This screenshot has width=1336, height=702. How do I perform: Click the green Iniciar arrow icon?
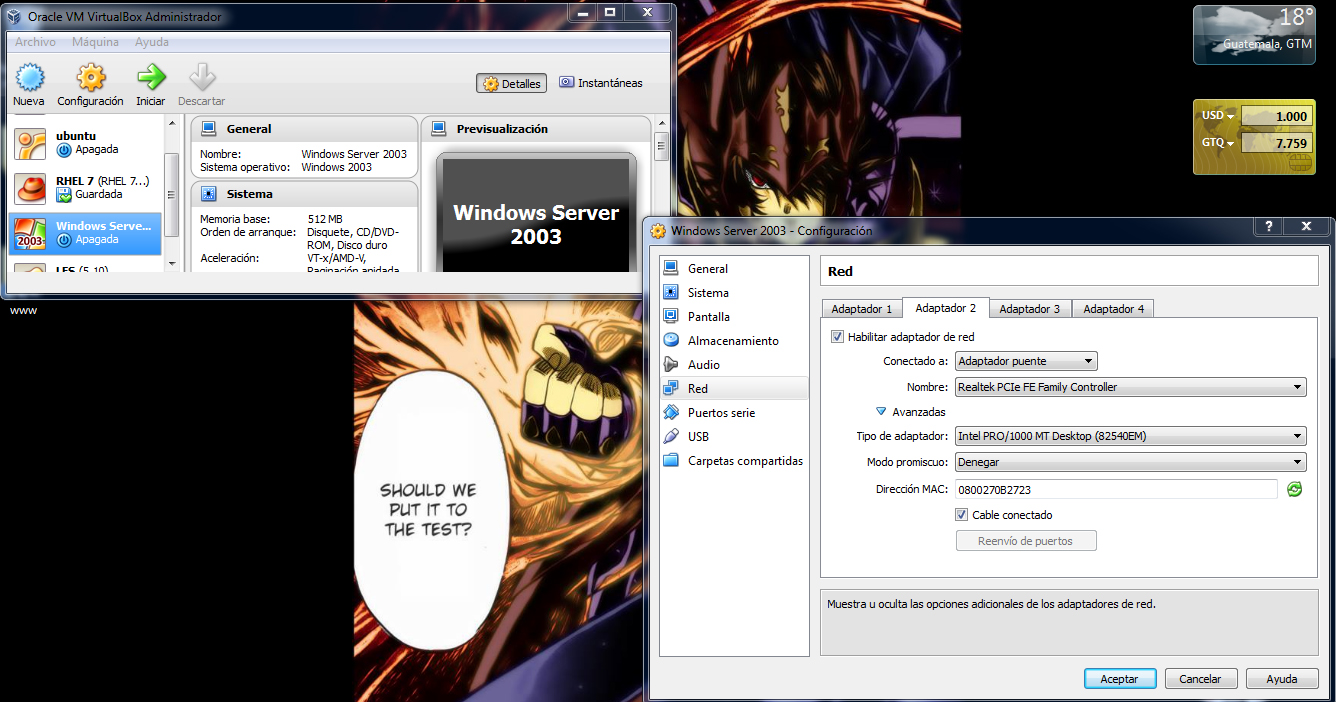[x=151, y=78]
